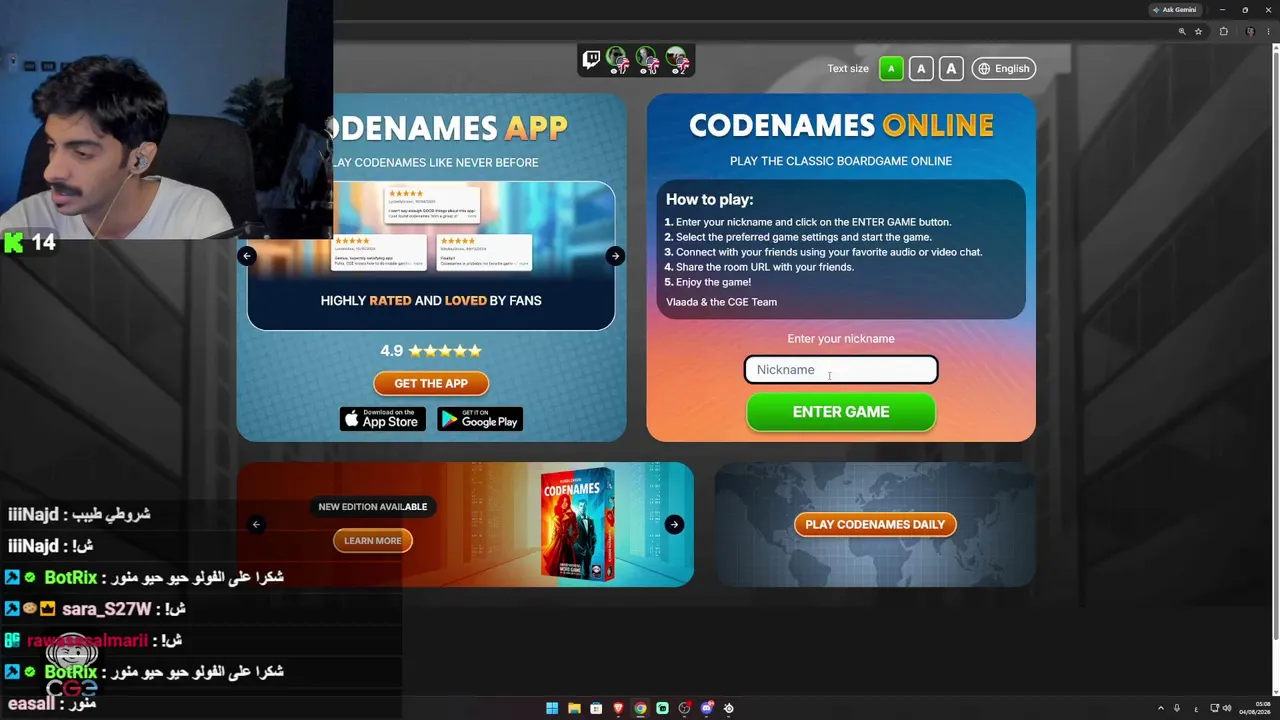Open the Windows Start menu
The width and height of the screenshot is (1280, 720).
point(552,708)
